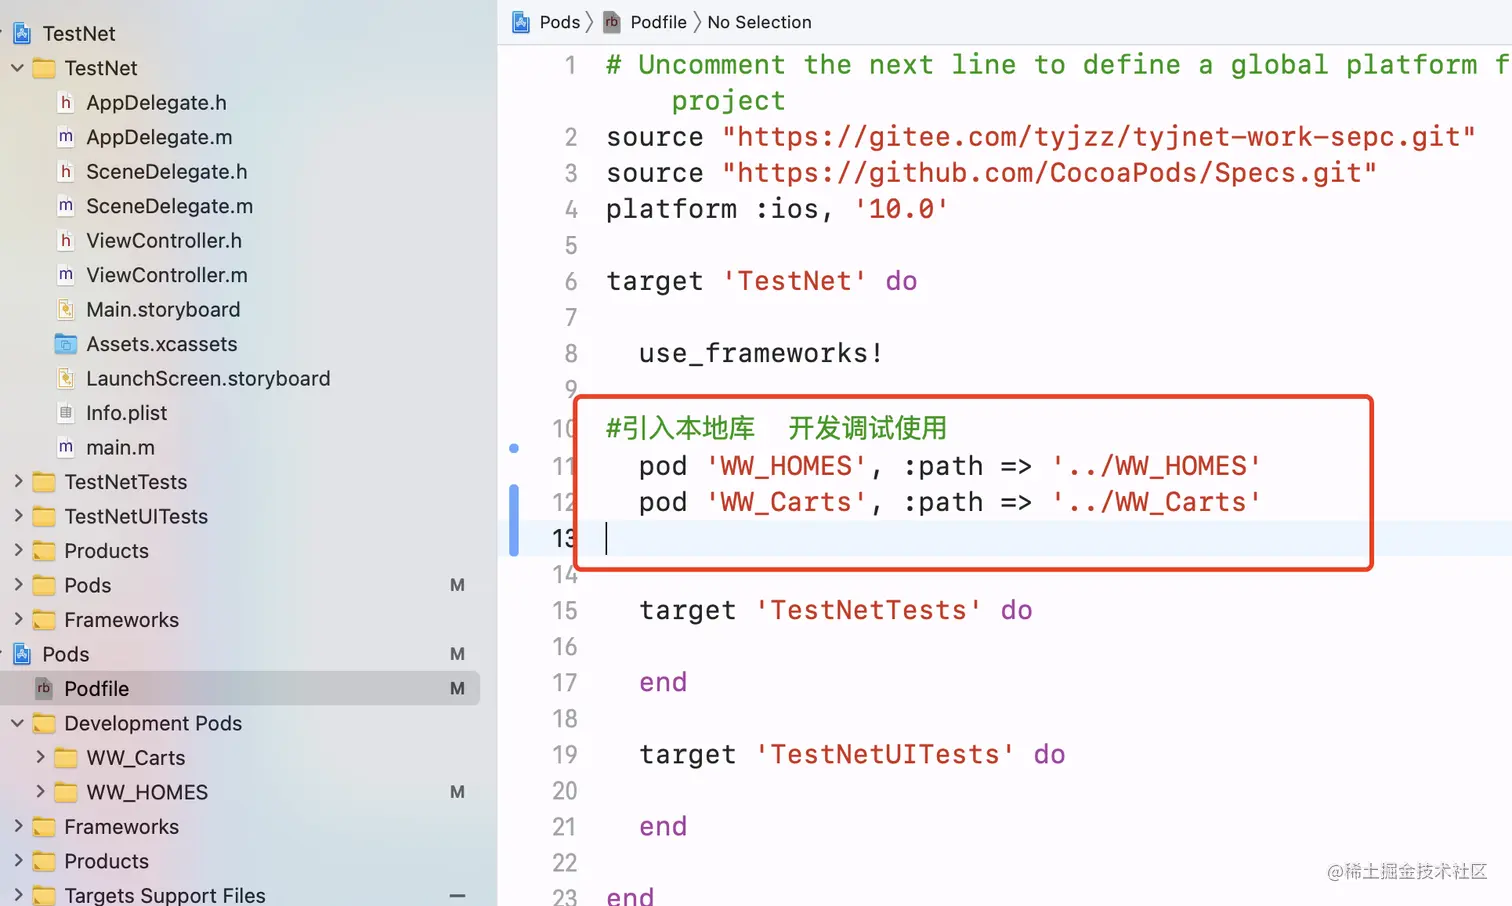Click the TestNet project icon in navigator
The height and width of the screenshot is (906, 1512).
pyautogui.click(x=22, y=33)
